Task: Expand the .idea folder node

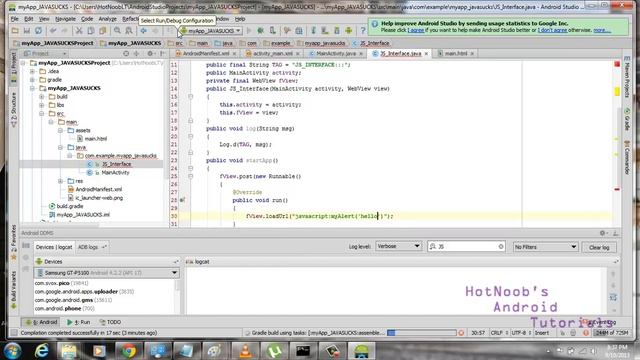Action: coord(32,71)
